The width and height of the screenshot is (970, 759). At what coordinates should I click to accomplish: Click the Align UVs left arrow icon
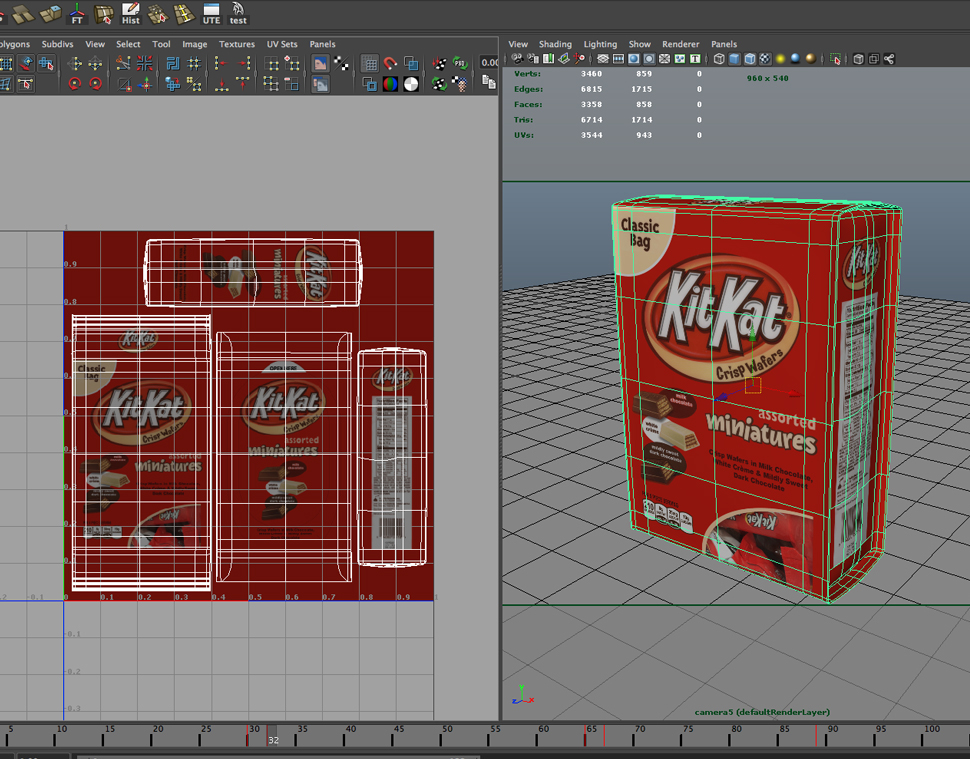click(x=220, y=63)
